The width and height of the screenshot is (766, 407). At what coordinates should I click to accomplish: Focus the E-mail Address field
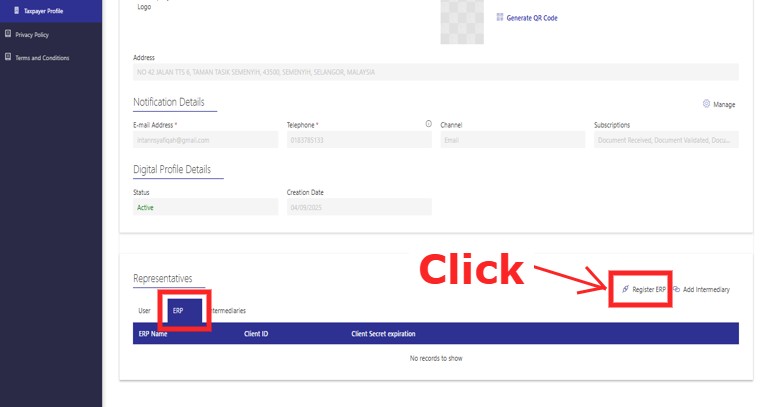[205, 141]
